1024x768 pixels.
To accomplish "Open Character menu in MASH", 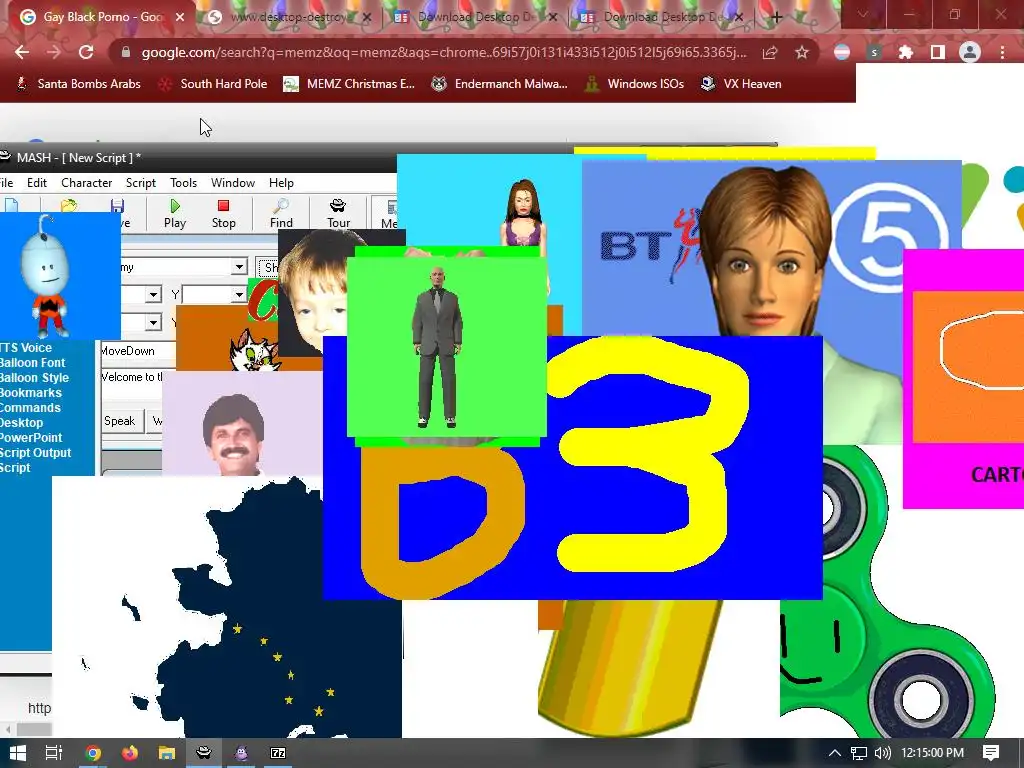I will tap(86, 183).
